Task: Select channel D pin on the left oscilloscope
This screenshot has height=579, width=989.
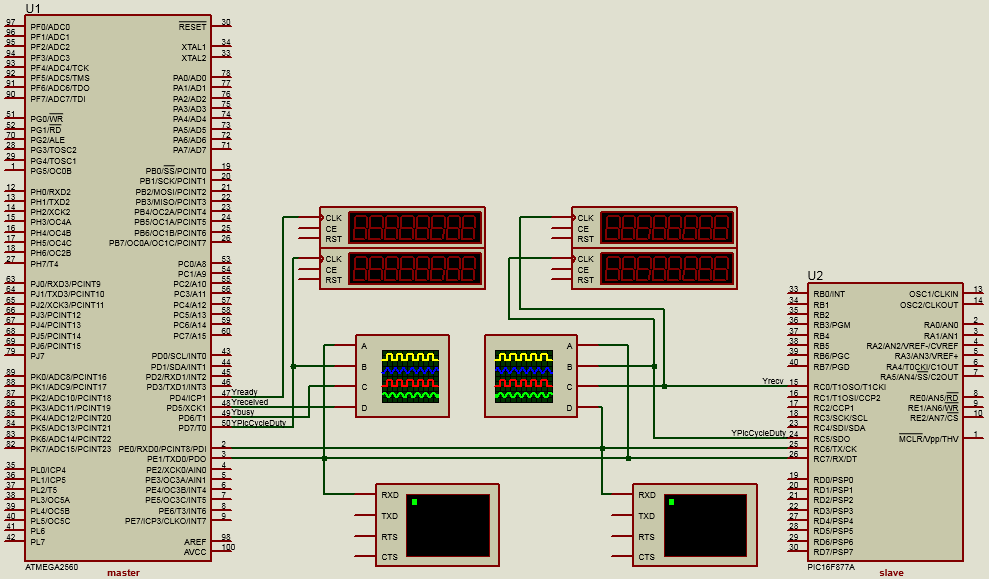Action: point(364,408)
